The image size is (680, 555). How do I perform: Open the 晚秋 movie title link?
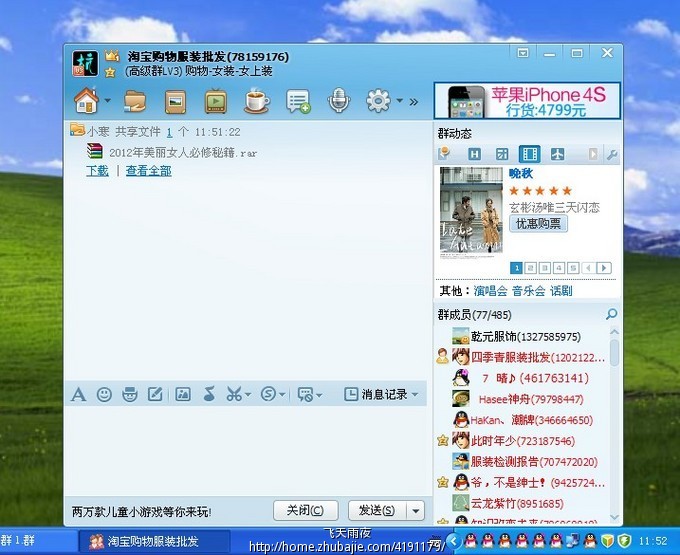pyautogui.click(x=520, y=173)
